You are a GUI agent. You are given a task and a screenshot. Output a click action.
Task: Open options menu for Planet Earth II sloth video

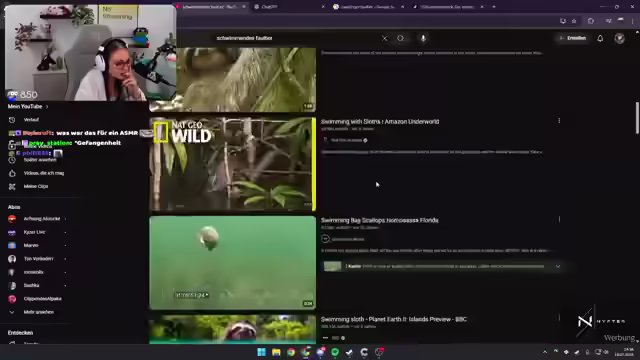click(559, 318)
